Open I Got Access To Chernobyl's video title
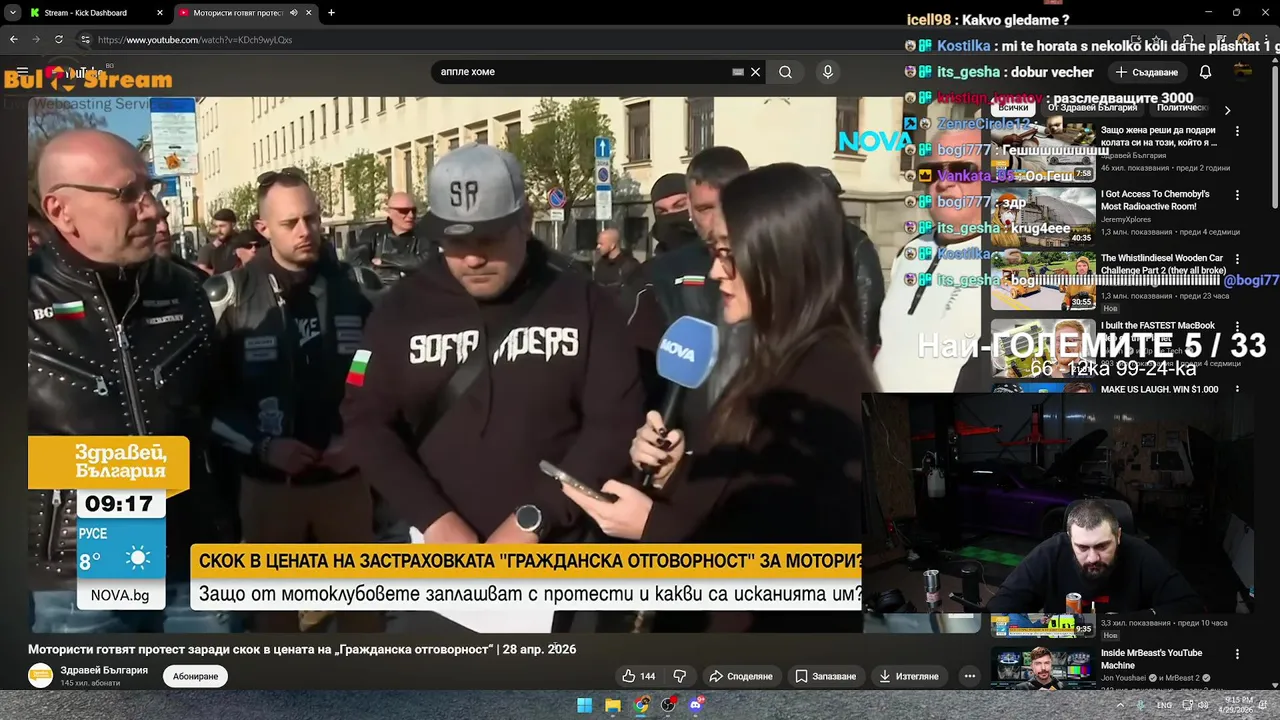The width and height of the screenshot is (1280, 720). (x=1155, y=200)
